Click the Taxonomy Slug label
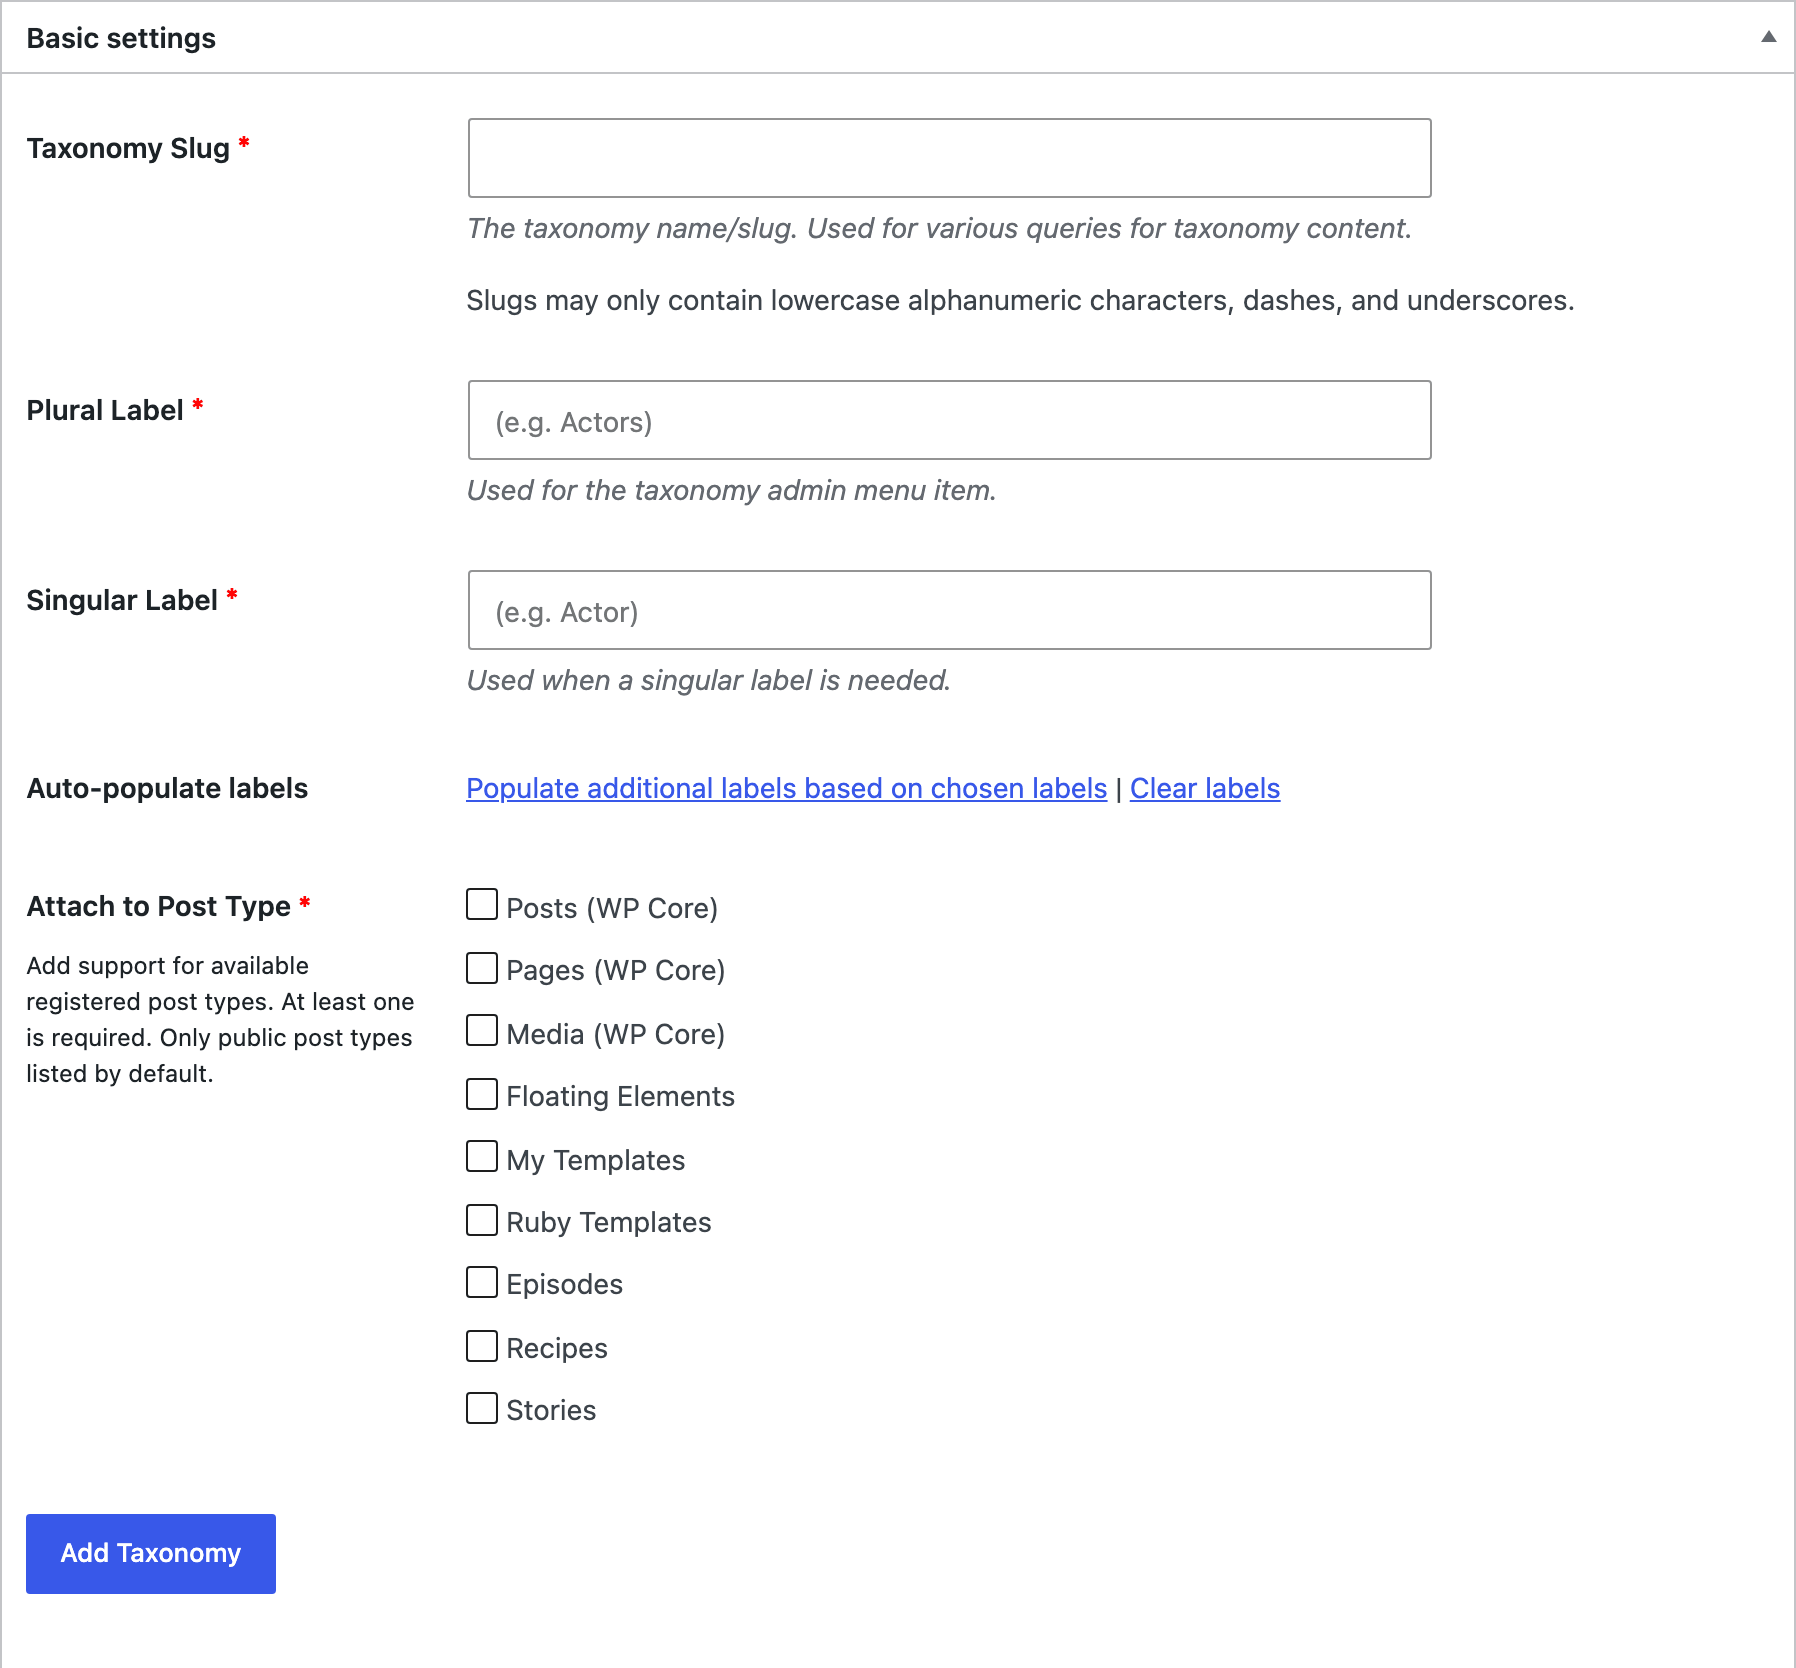The width and height of the screenshot is (1796, 1668). coord(128,148)
